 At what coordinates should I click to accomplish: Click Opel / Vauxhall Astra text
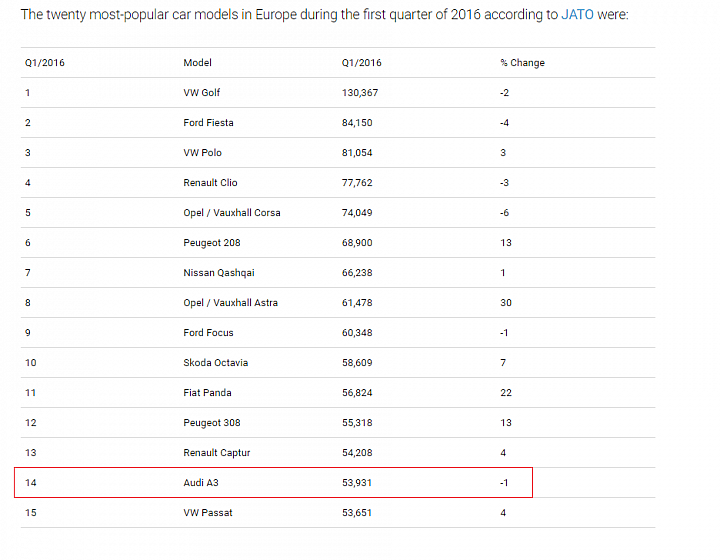click(x=231, y=303)
